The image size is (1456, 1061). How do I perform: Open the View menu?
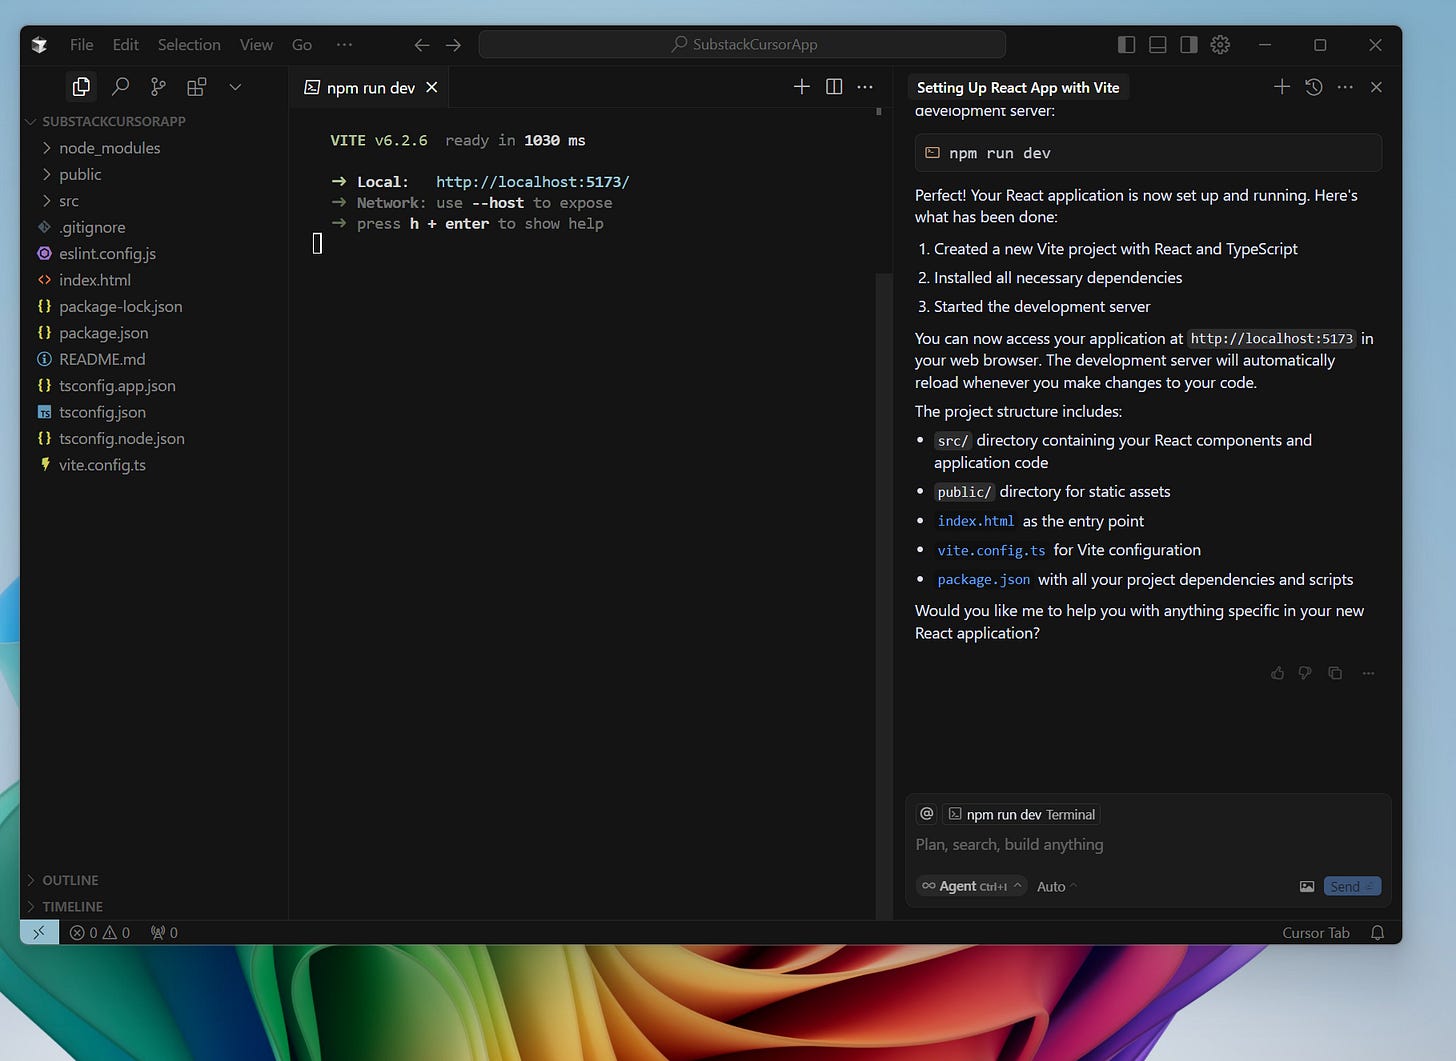256,45
